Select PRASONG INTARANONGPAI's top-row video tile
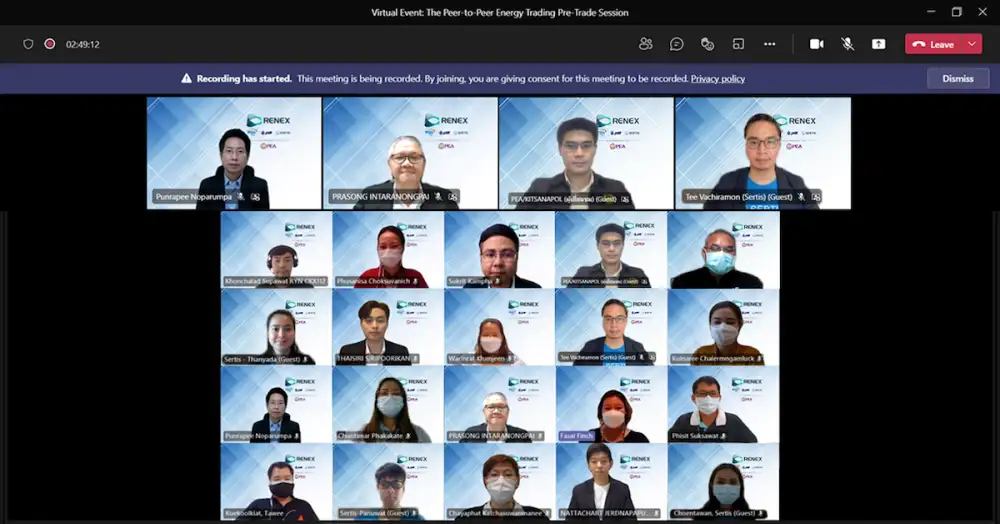This screenshot has width=1000, height=524. click(410, 152)
